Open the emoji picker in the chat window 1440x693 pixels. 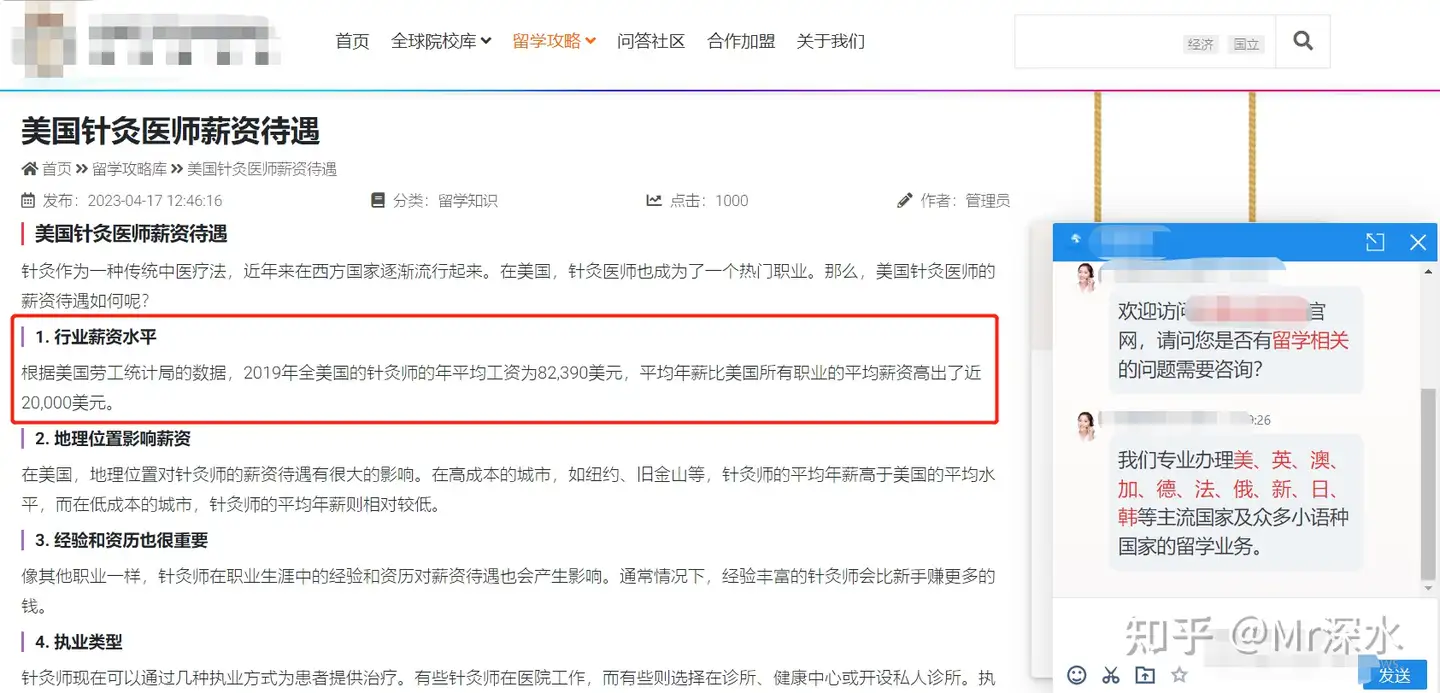(1077, 676)
